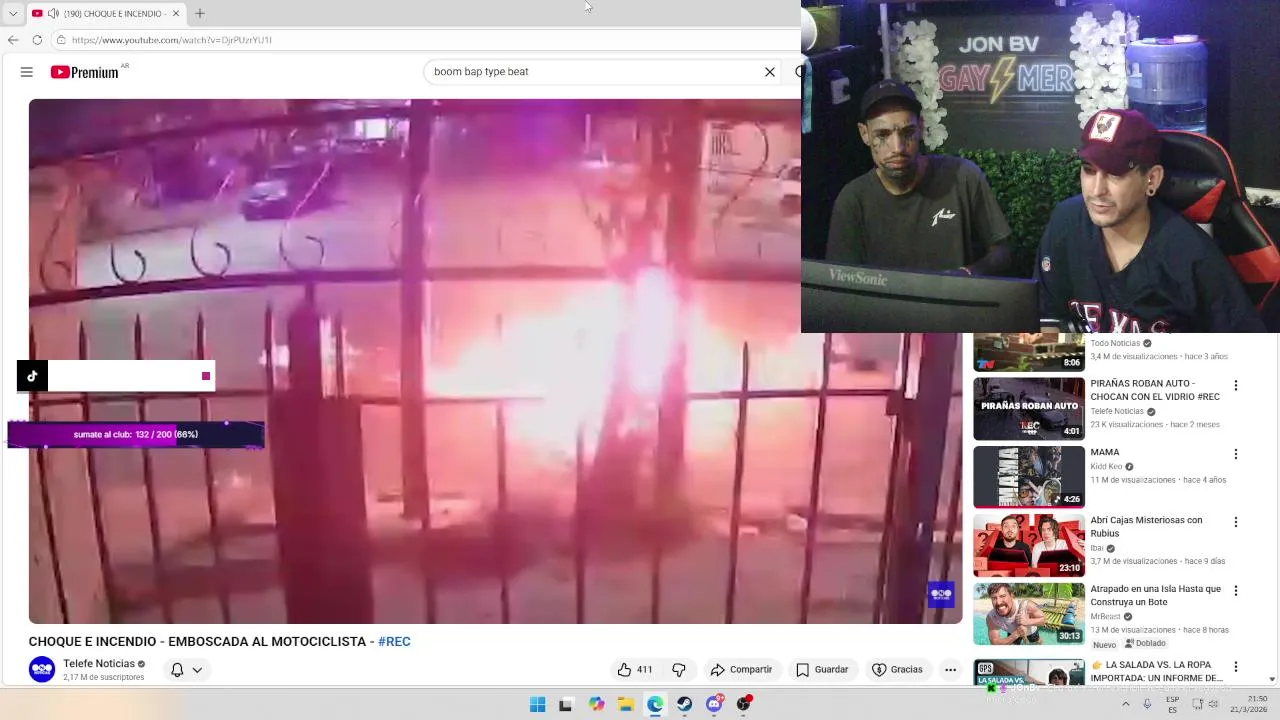Mute tab via the speaker icon on tab

[x=53, y=14]
